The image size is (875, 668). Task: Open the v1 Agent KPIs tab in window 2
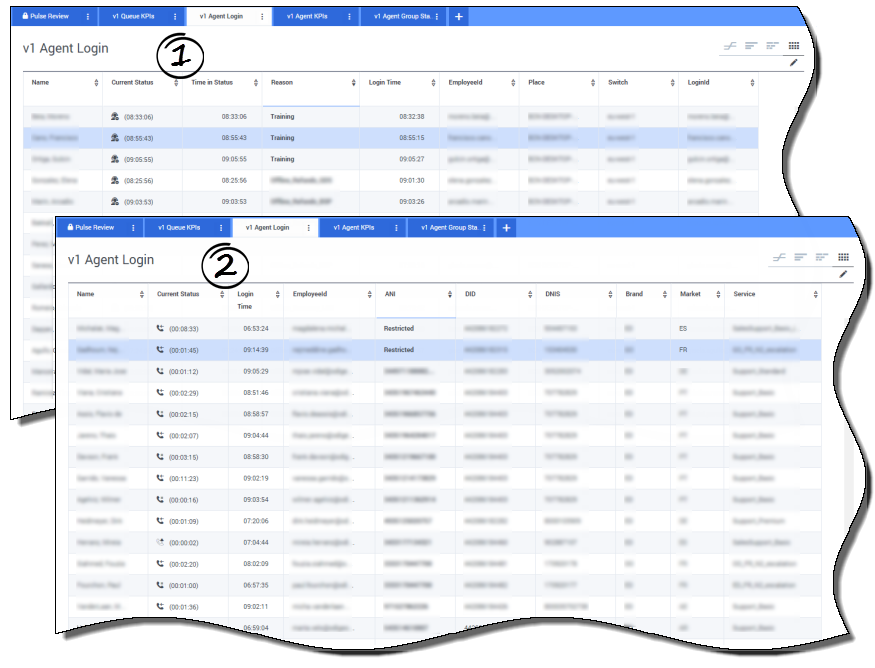353,228
